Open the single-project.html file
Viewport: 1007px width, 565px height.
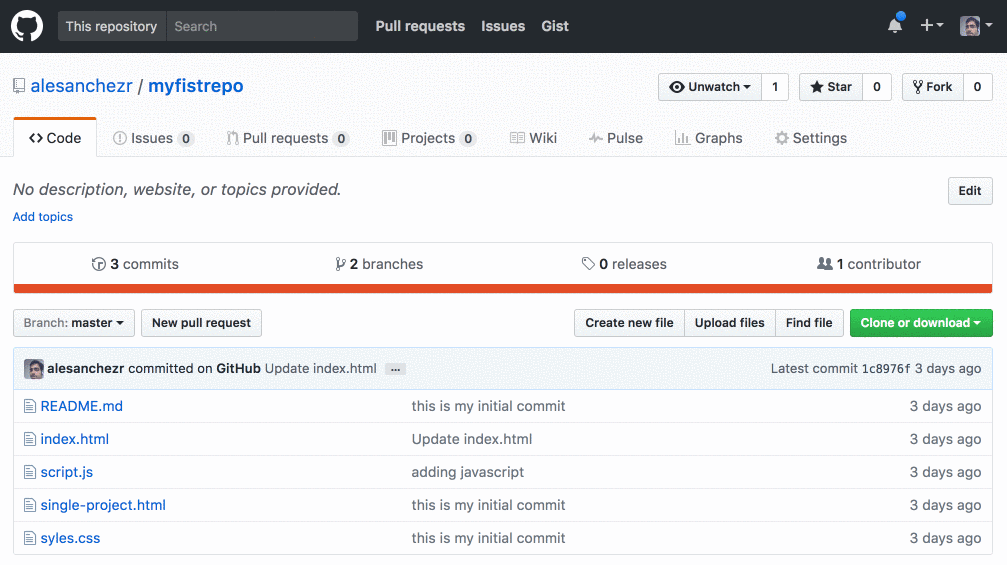pos(103,505)
